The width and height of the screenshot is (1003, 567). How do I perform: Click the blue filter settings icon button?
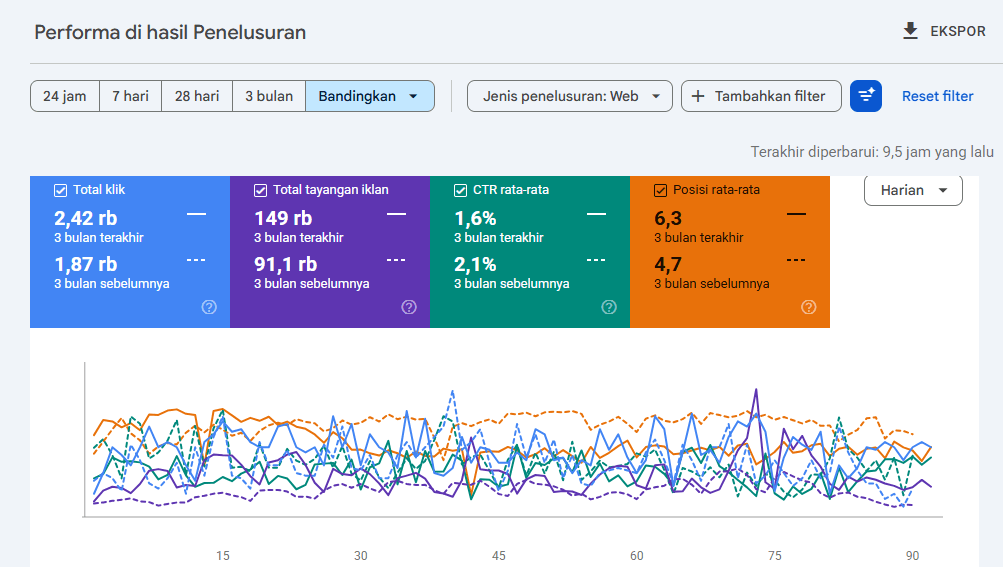pos(866,96)
